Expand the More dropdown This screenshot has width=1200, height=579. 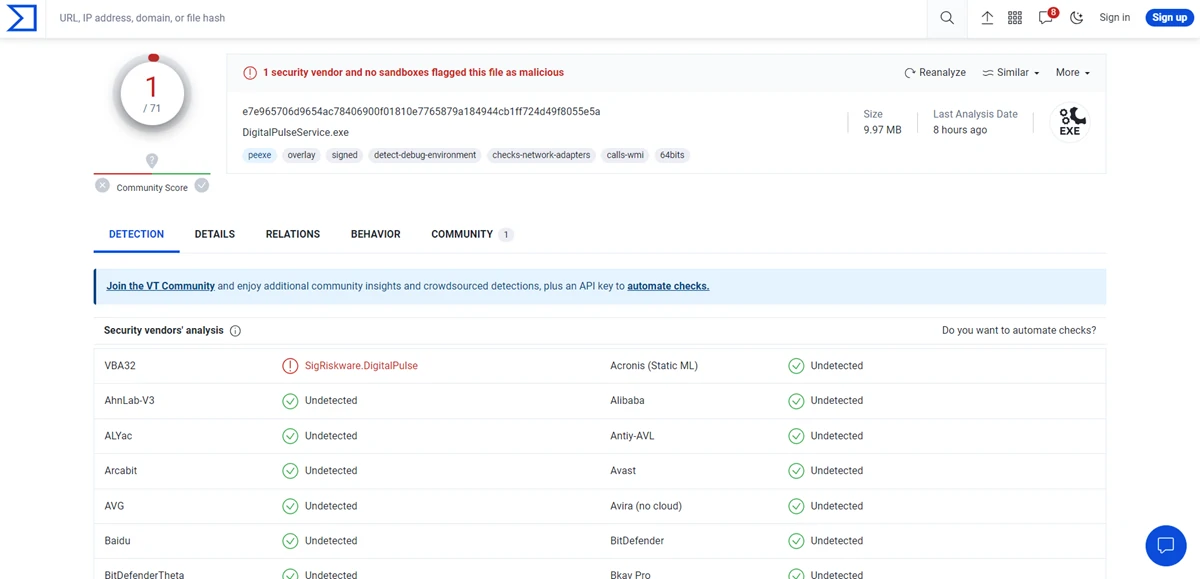(x=1073, y=72)
